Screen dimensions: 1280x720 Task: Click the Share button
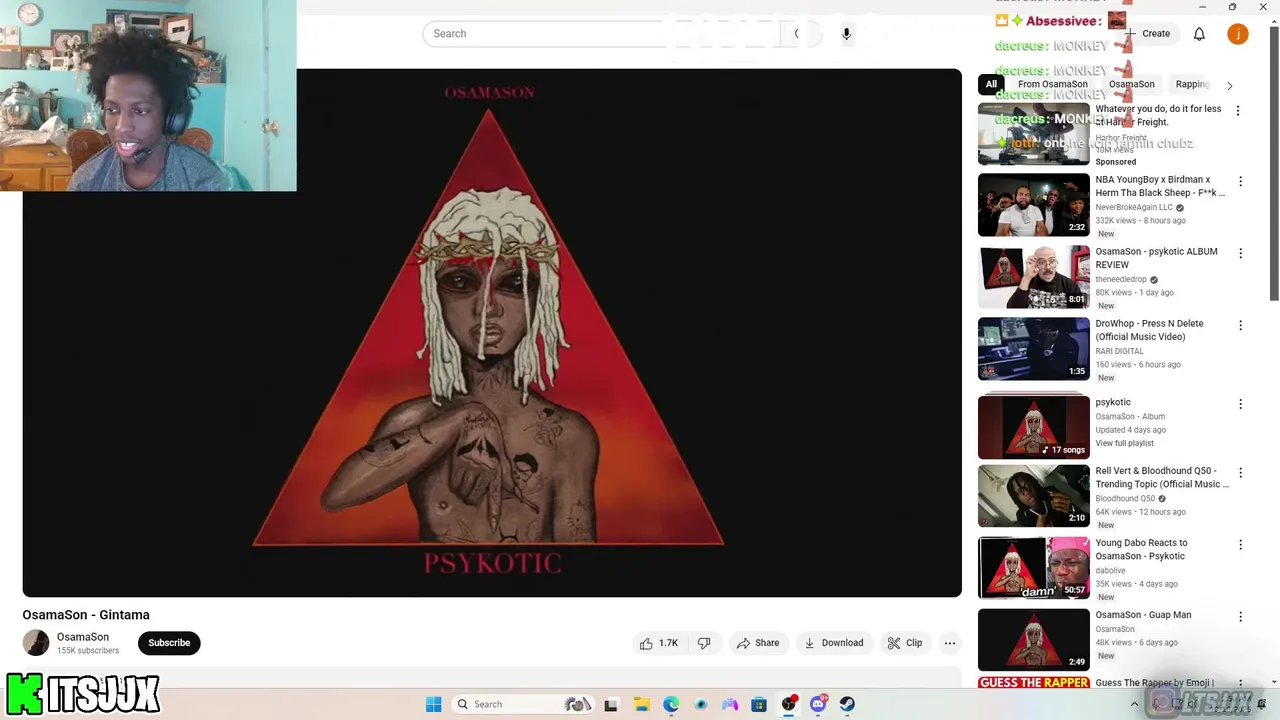[x=758, y=643]
